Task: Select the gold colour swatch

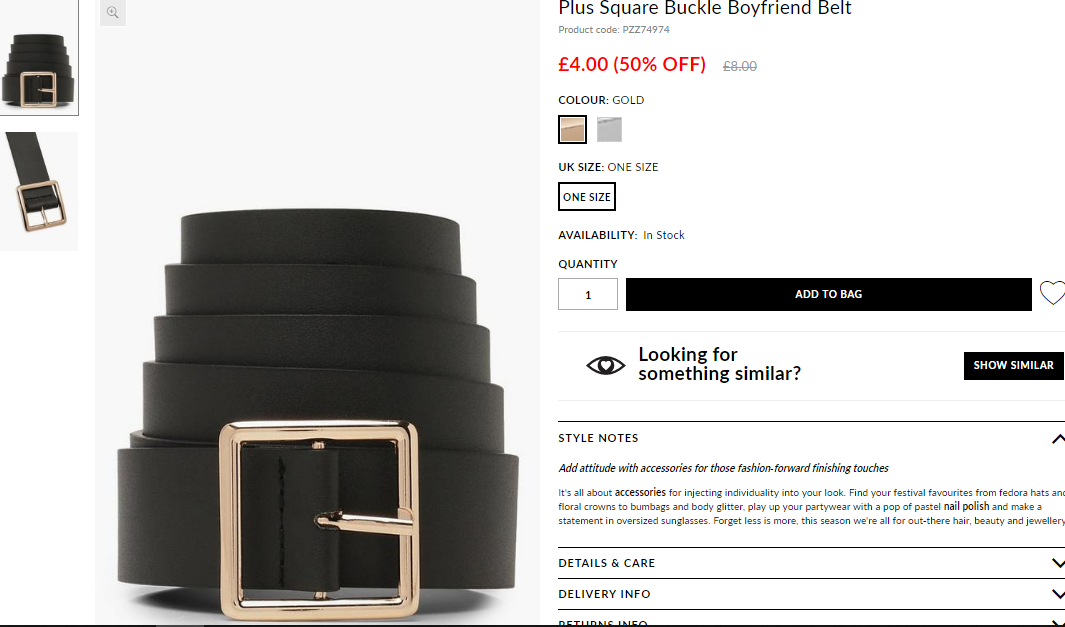Action: [x=573, y=129]
